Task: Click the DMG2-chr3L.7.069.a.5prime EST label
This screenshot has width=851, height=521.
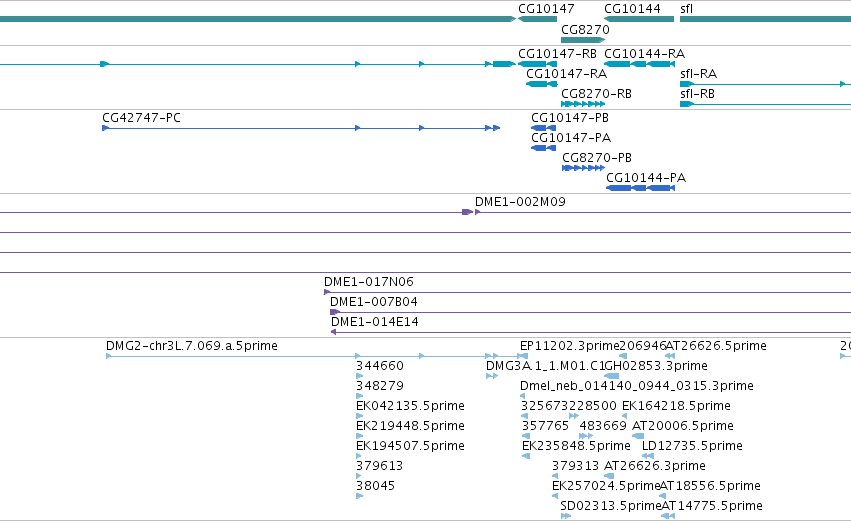Action: coord(192,346)
